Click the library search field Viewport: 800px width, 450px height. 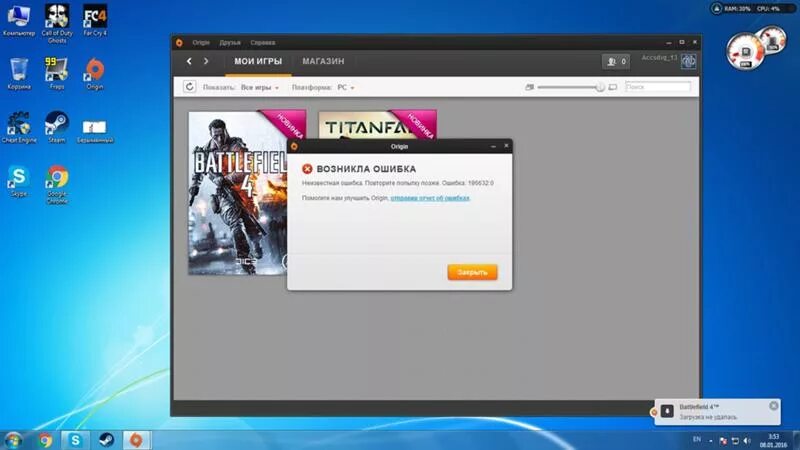(658, 87)
